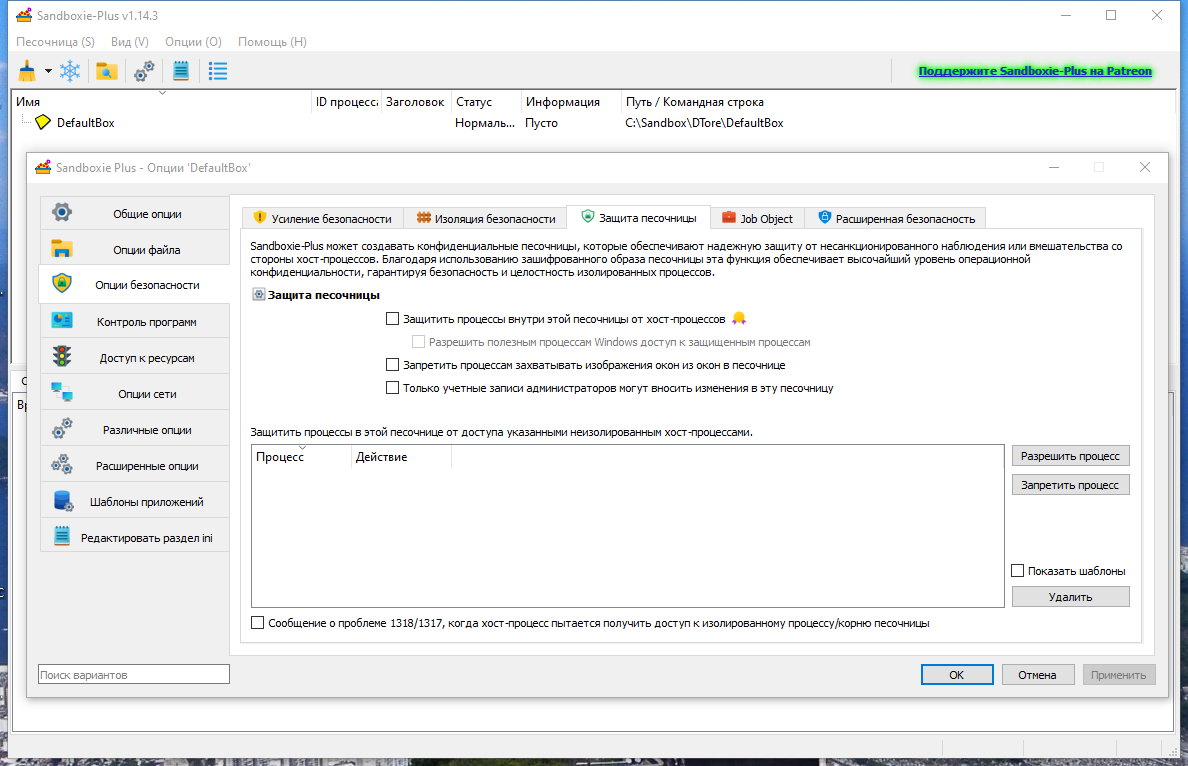The image size is (1188, 766).
Task: Click the gears icon for Расширенные опции
Action: 62,464
